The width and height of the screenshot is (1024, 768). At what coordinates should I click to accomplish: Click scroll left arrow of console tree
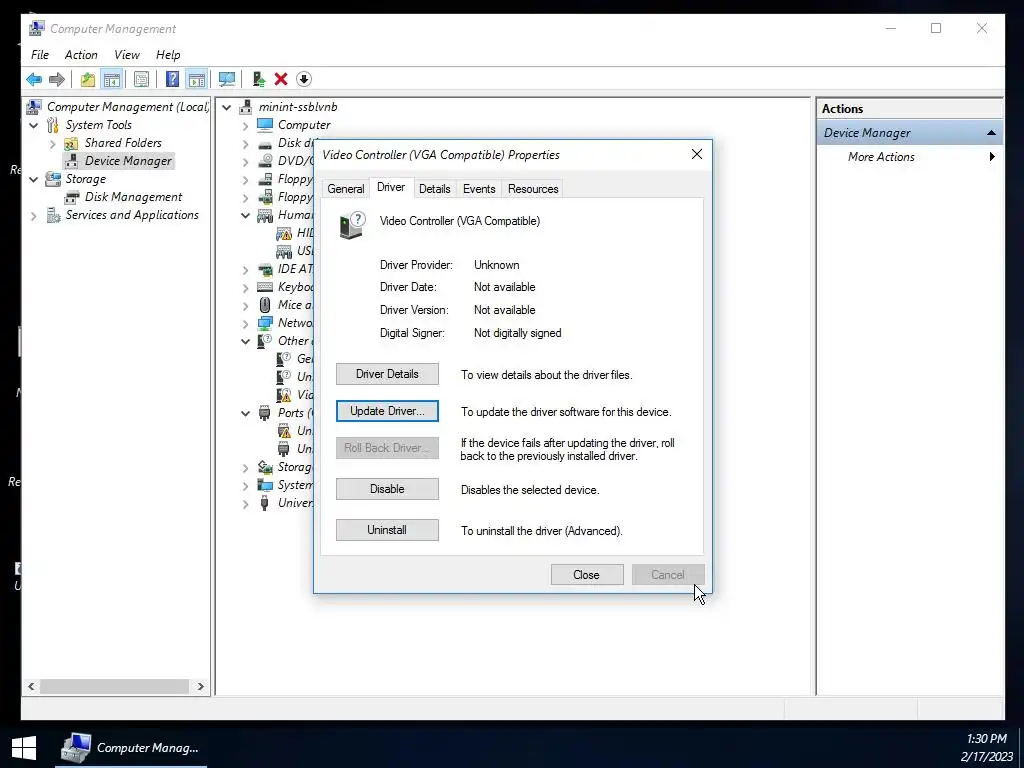point(31,686)
